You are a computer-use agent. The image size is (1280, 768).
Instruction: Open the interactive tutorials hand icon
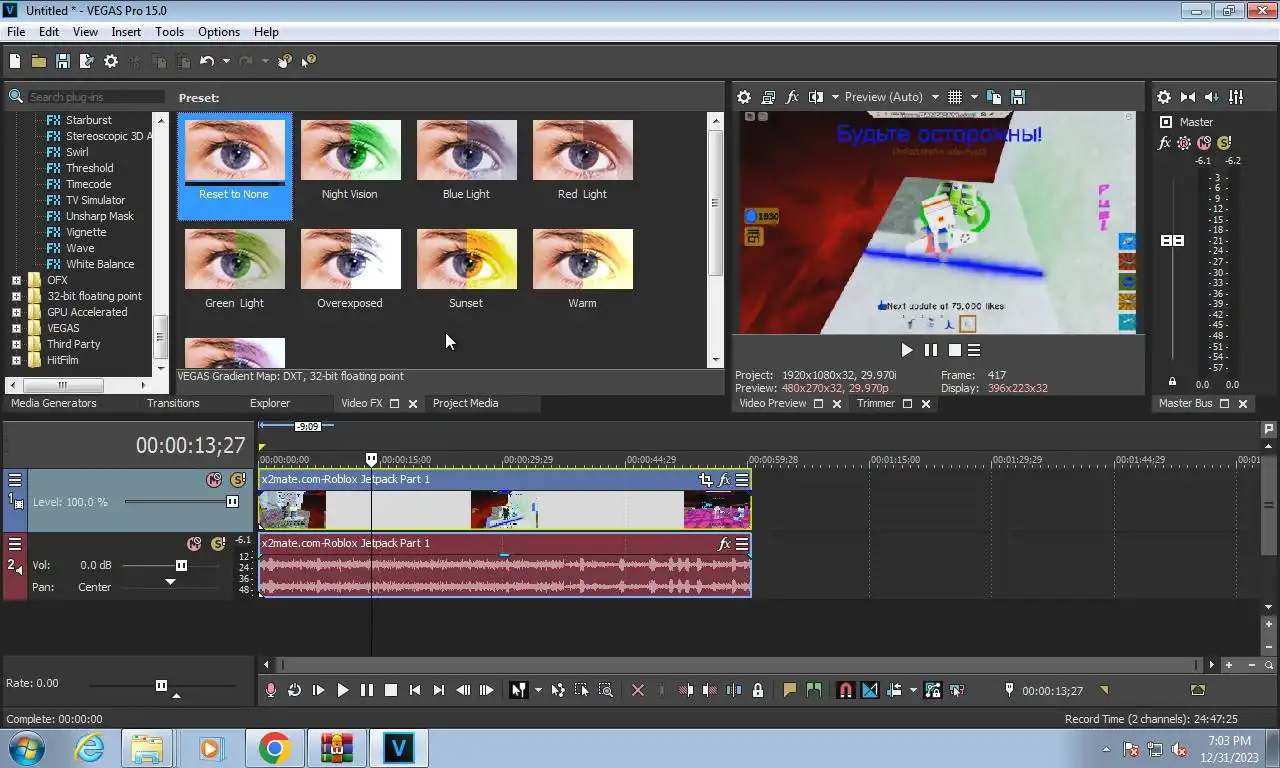284,61
